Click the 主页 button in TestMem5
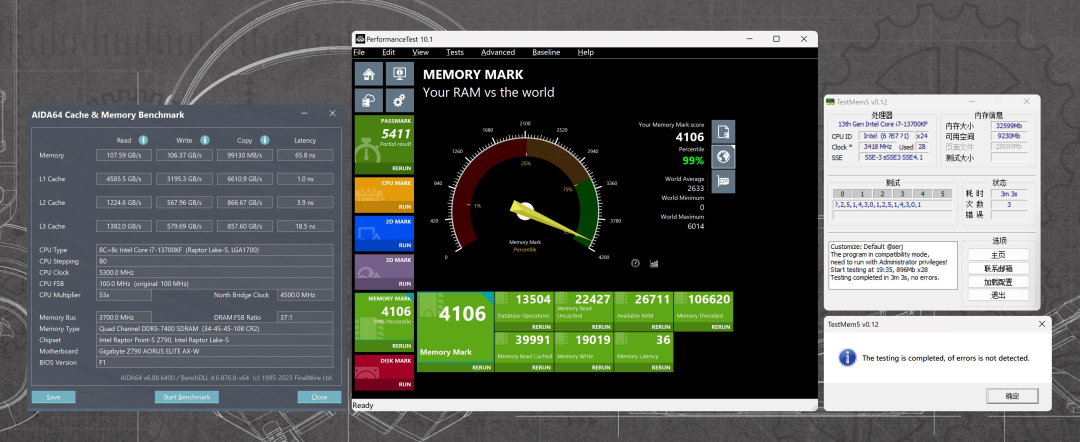Screen dimensions: 1080x442 (999, 255)
